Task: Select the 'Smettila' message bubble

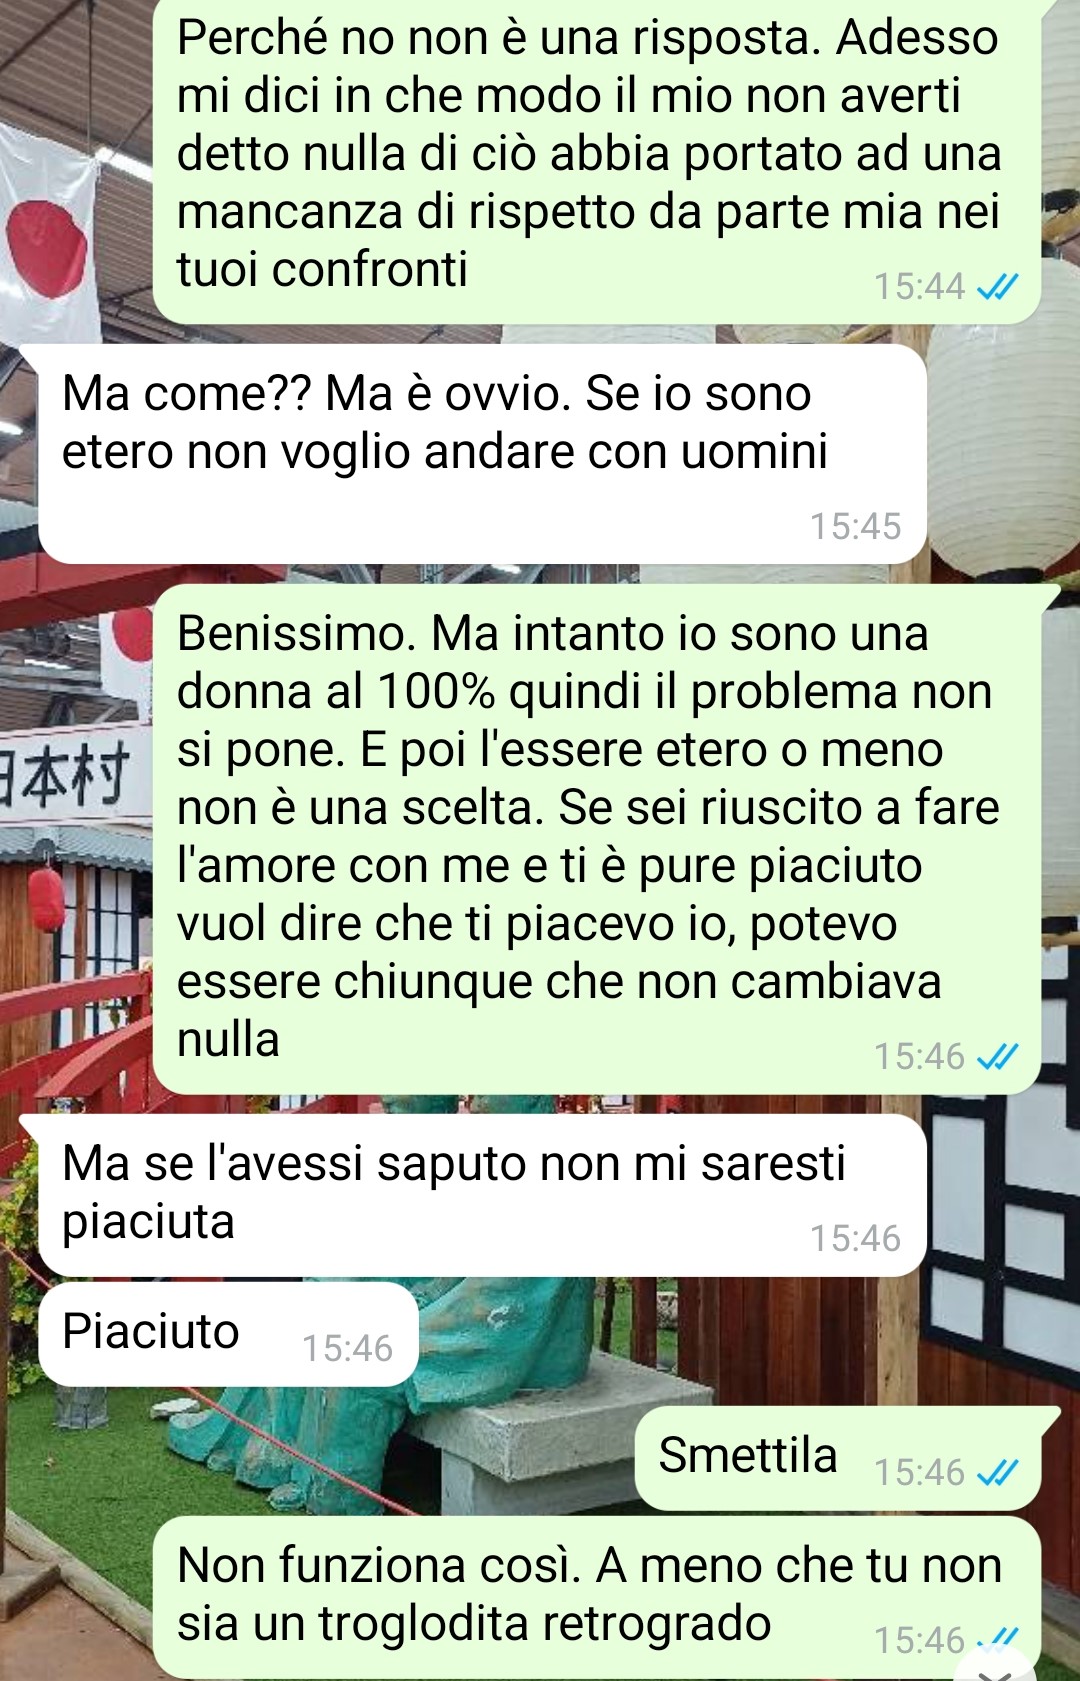Action: 838,1458
